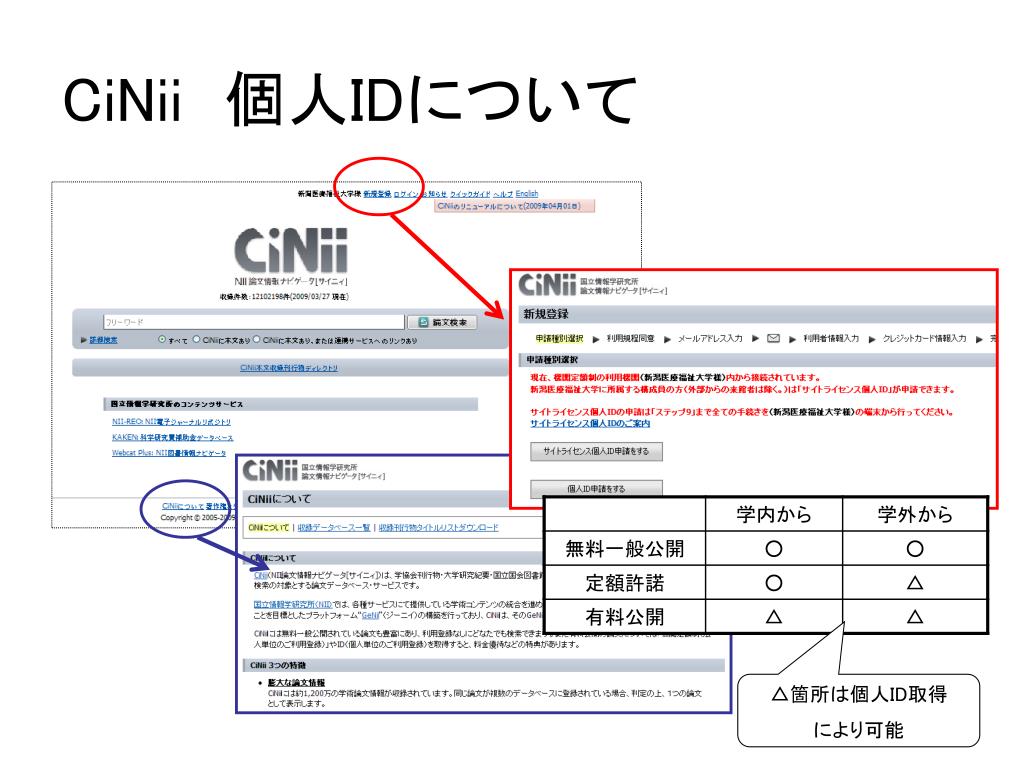Screen dimensions: 1024x768
Task: Click the フリーワード search input field
Action: click(x=253, y=322)
